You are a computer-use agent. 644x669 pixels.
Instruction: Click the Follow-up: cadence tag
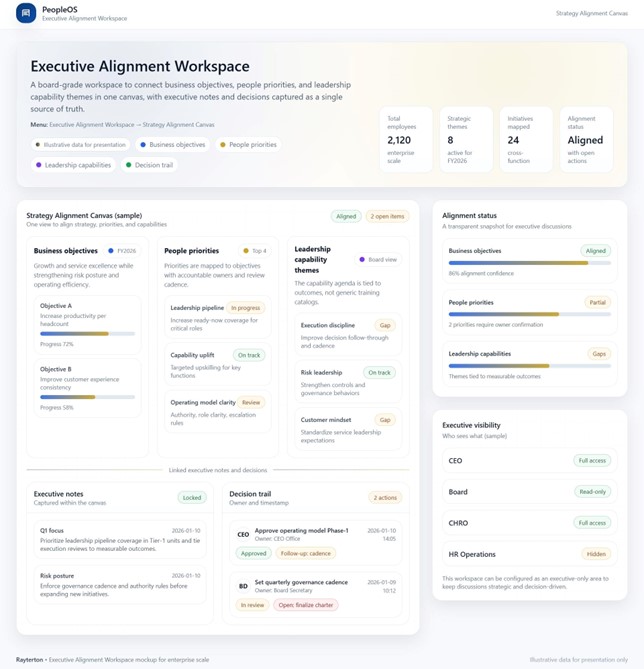click(306, 553)
